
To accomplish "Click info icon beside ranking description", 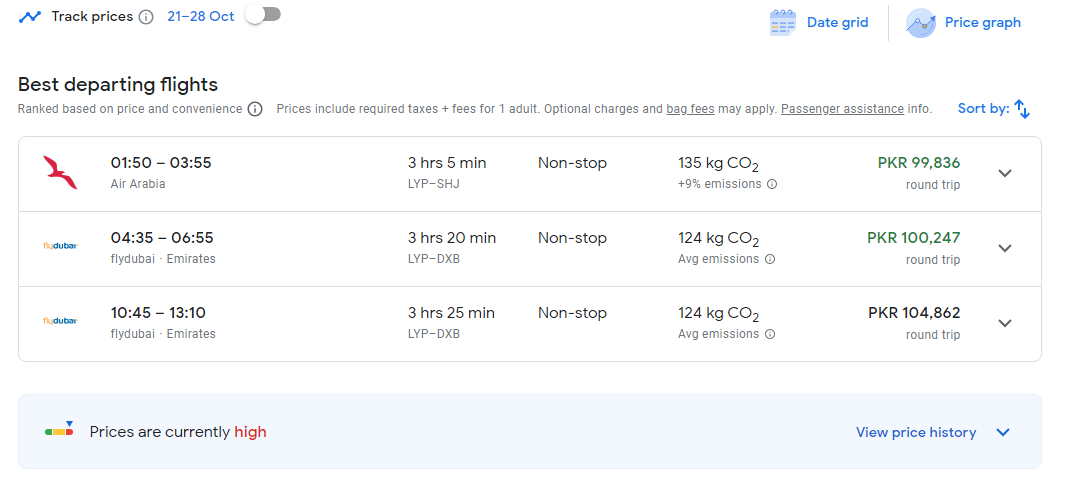I will 255,109.
